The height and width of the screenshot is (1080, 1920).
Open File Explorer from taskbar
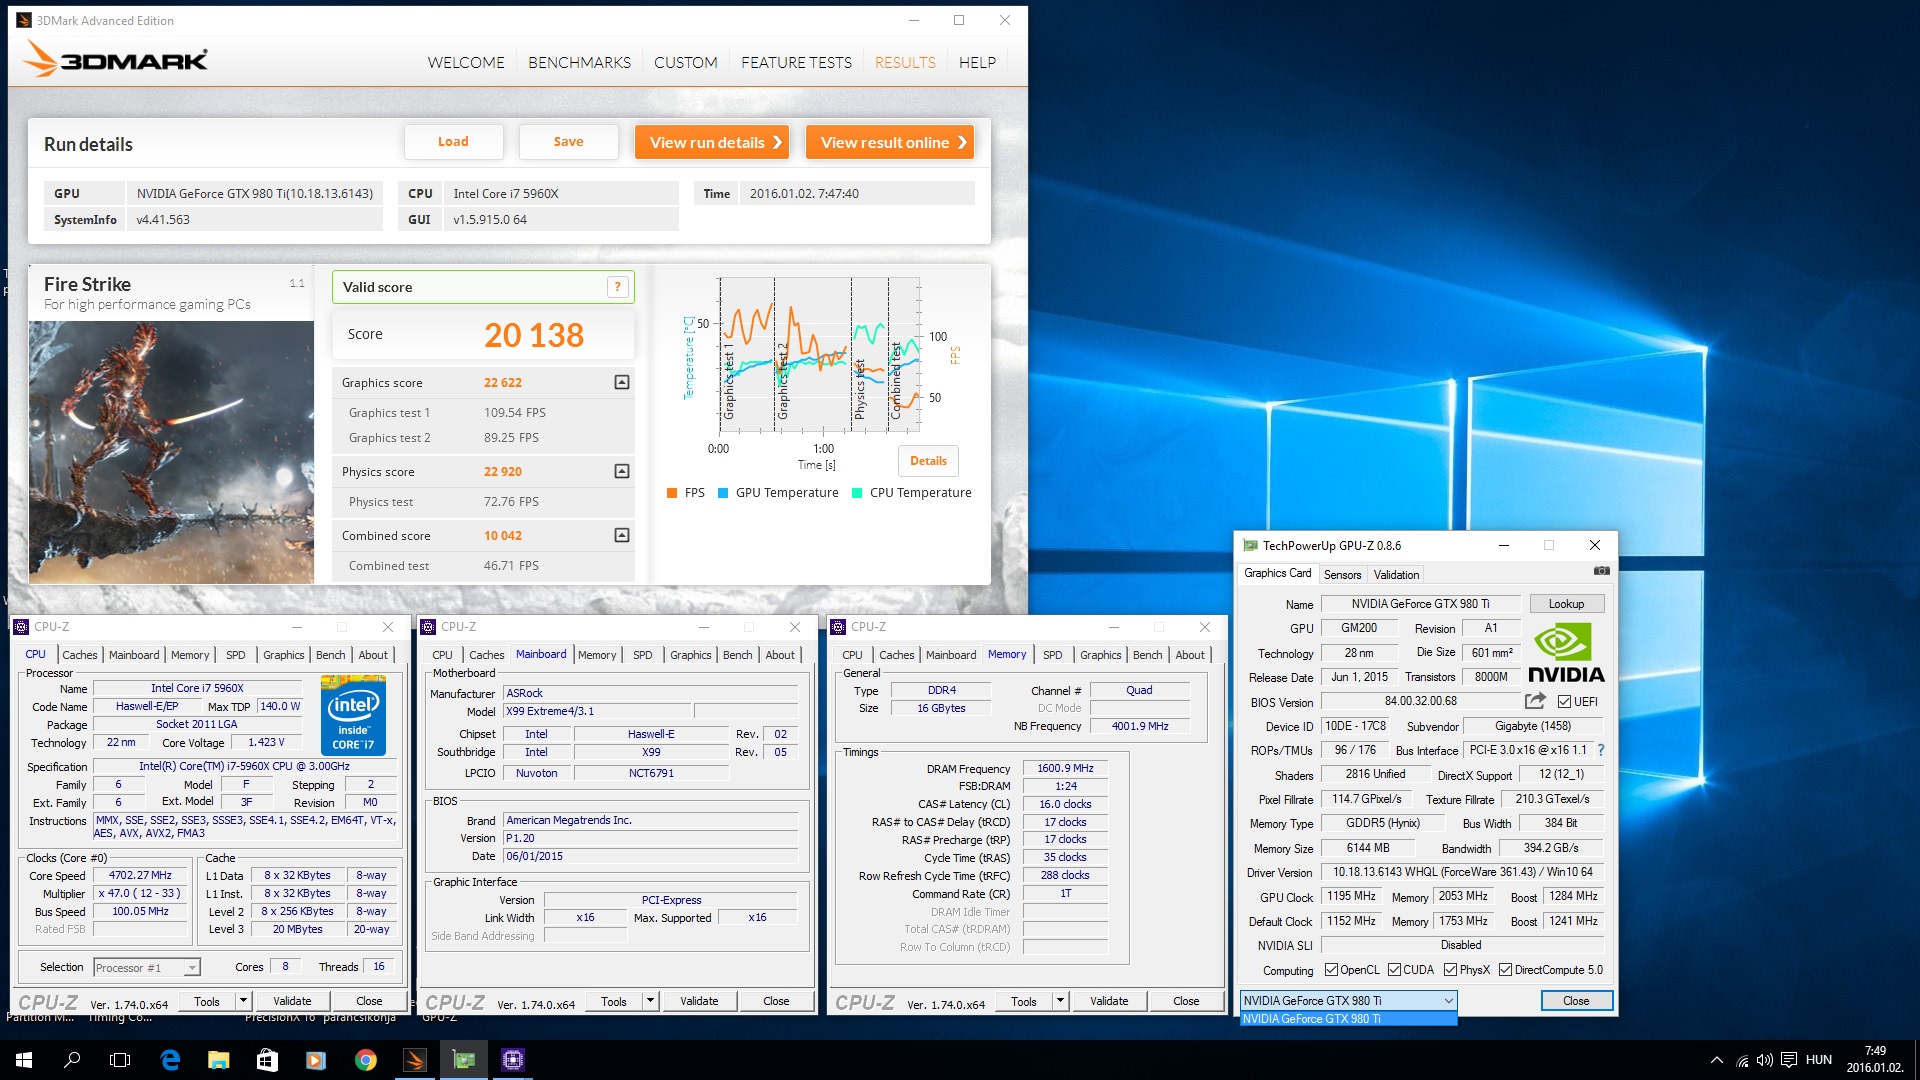click(x=218, y=1060)
